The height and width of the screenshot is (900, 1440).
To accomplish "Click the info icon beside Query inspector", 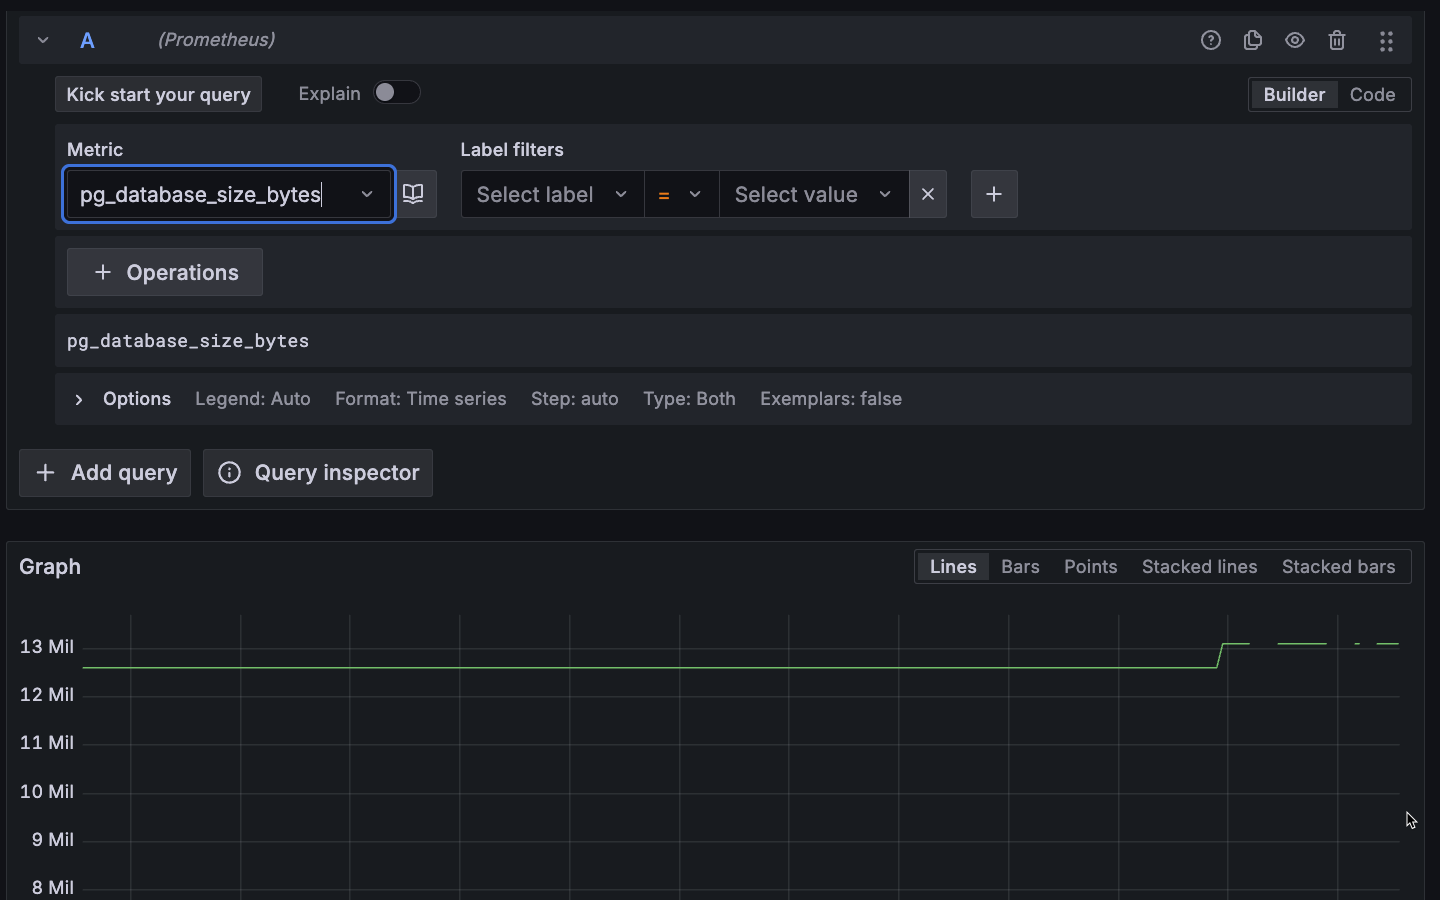I will click(x=229, y=473).
